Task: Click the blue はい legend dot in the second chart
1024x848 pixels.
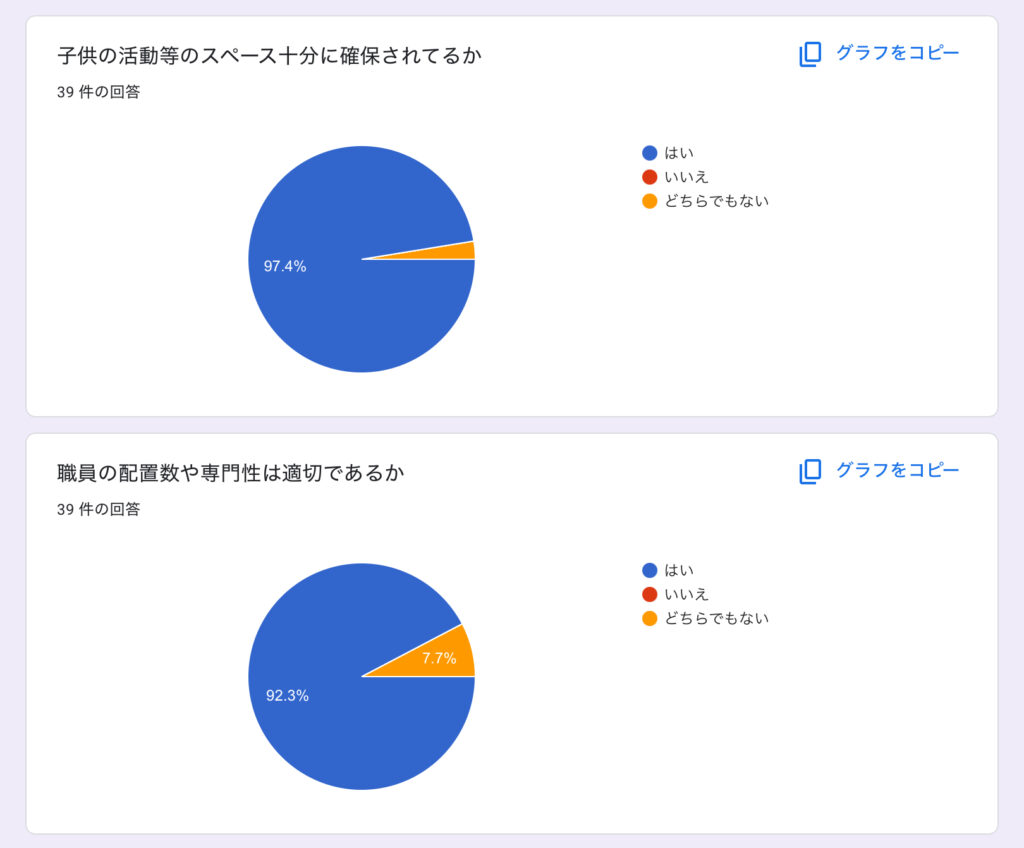Action: 650,570
